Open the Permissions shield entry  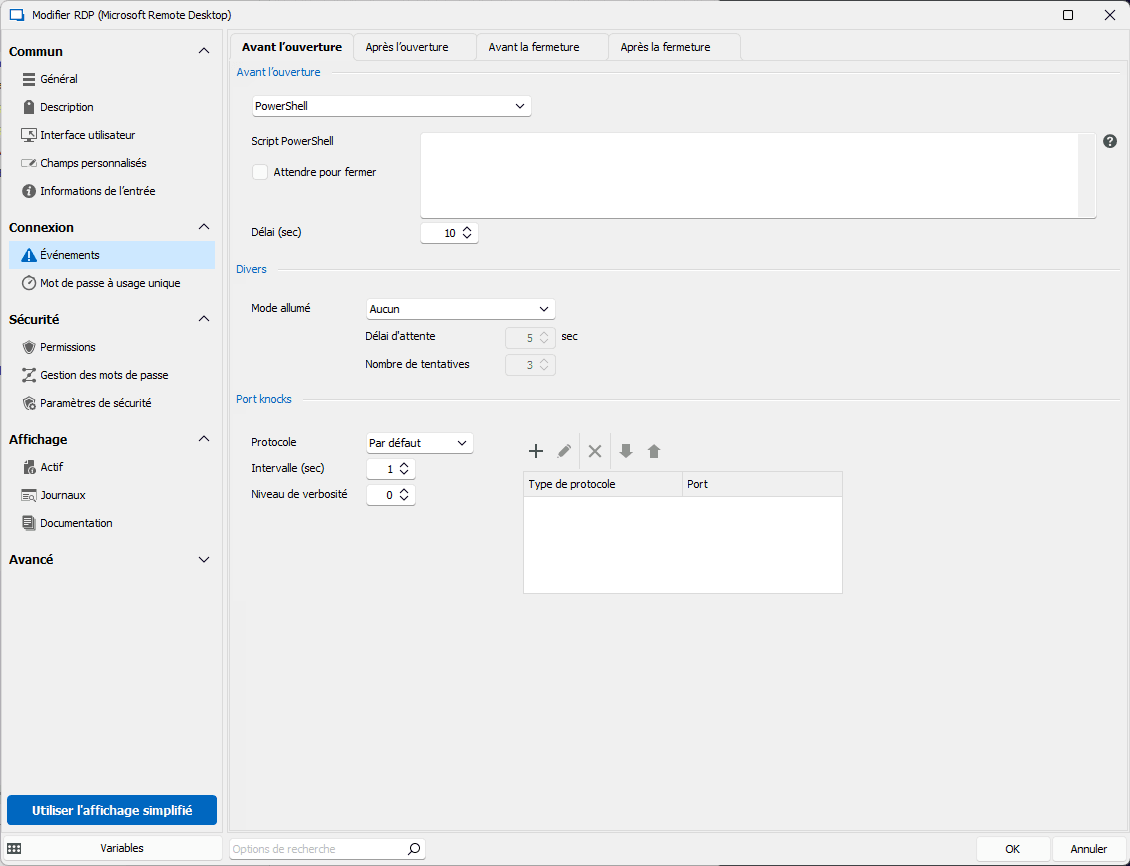[67, 347]
